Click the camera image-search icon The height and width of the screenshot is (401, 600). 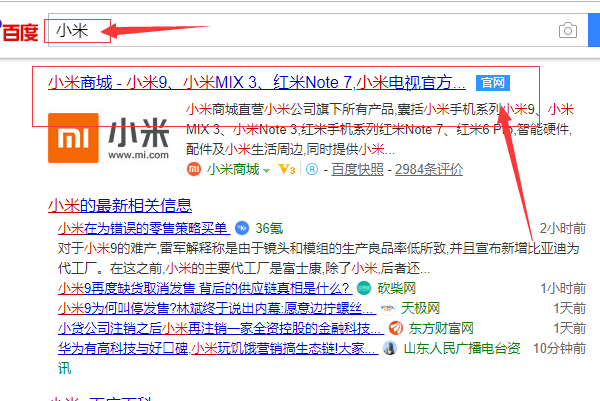pyautogui.click(x=568, y=30)
